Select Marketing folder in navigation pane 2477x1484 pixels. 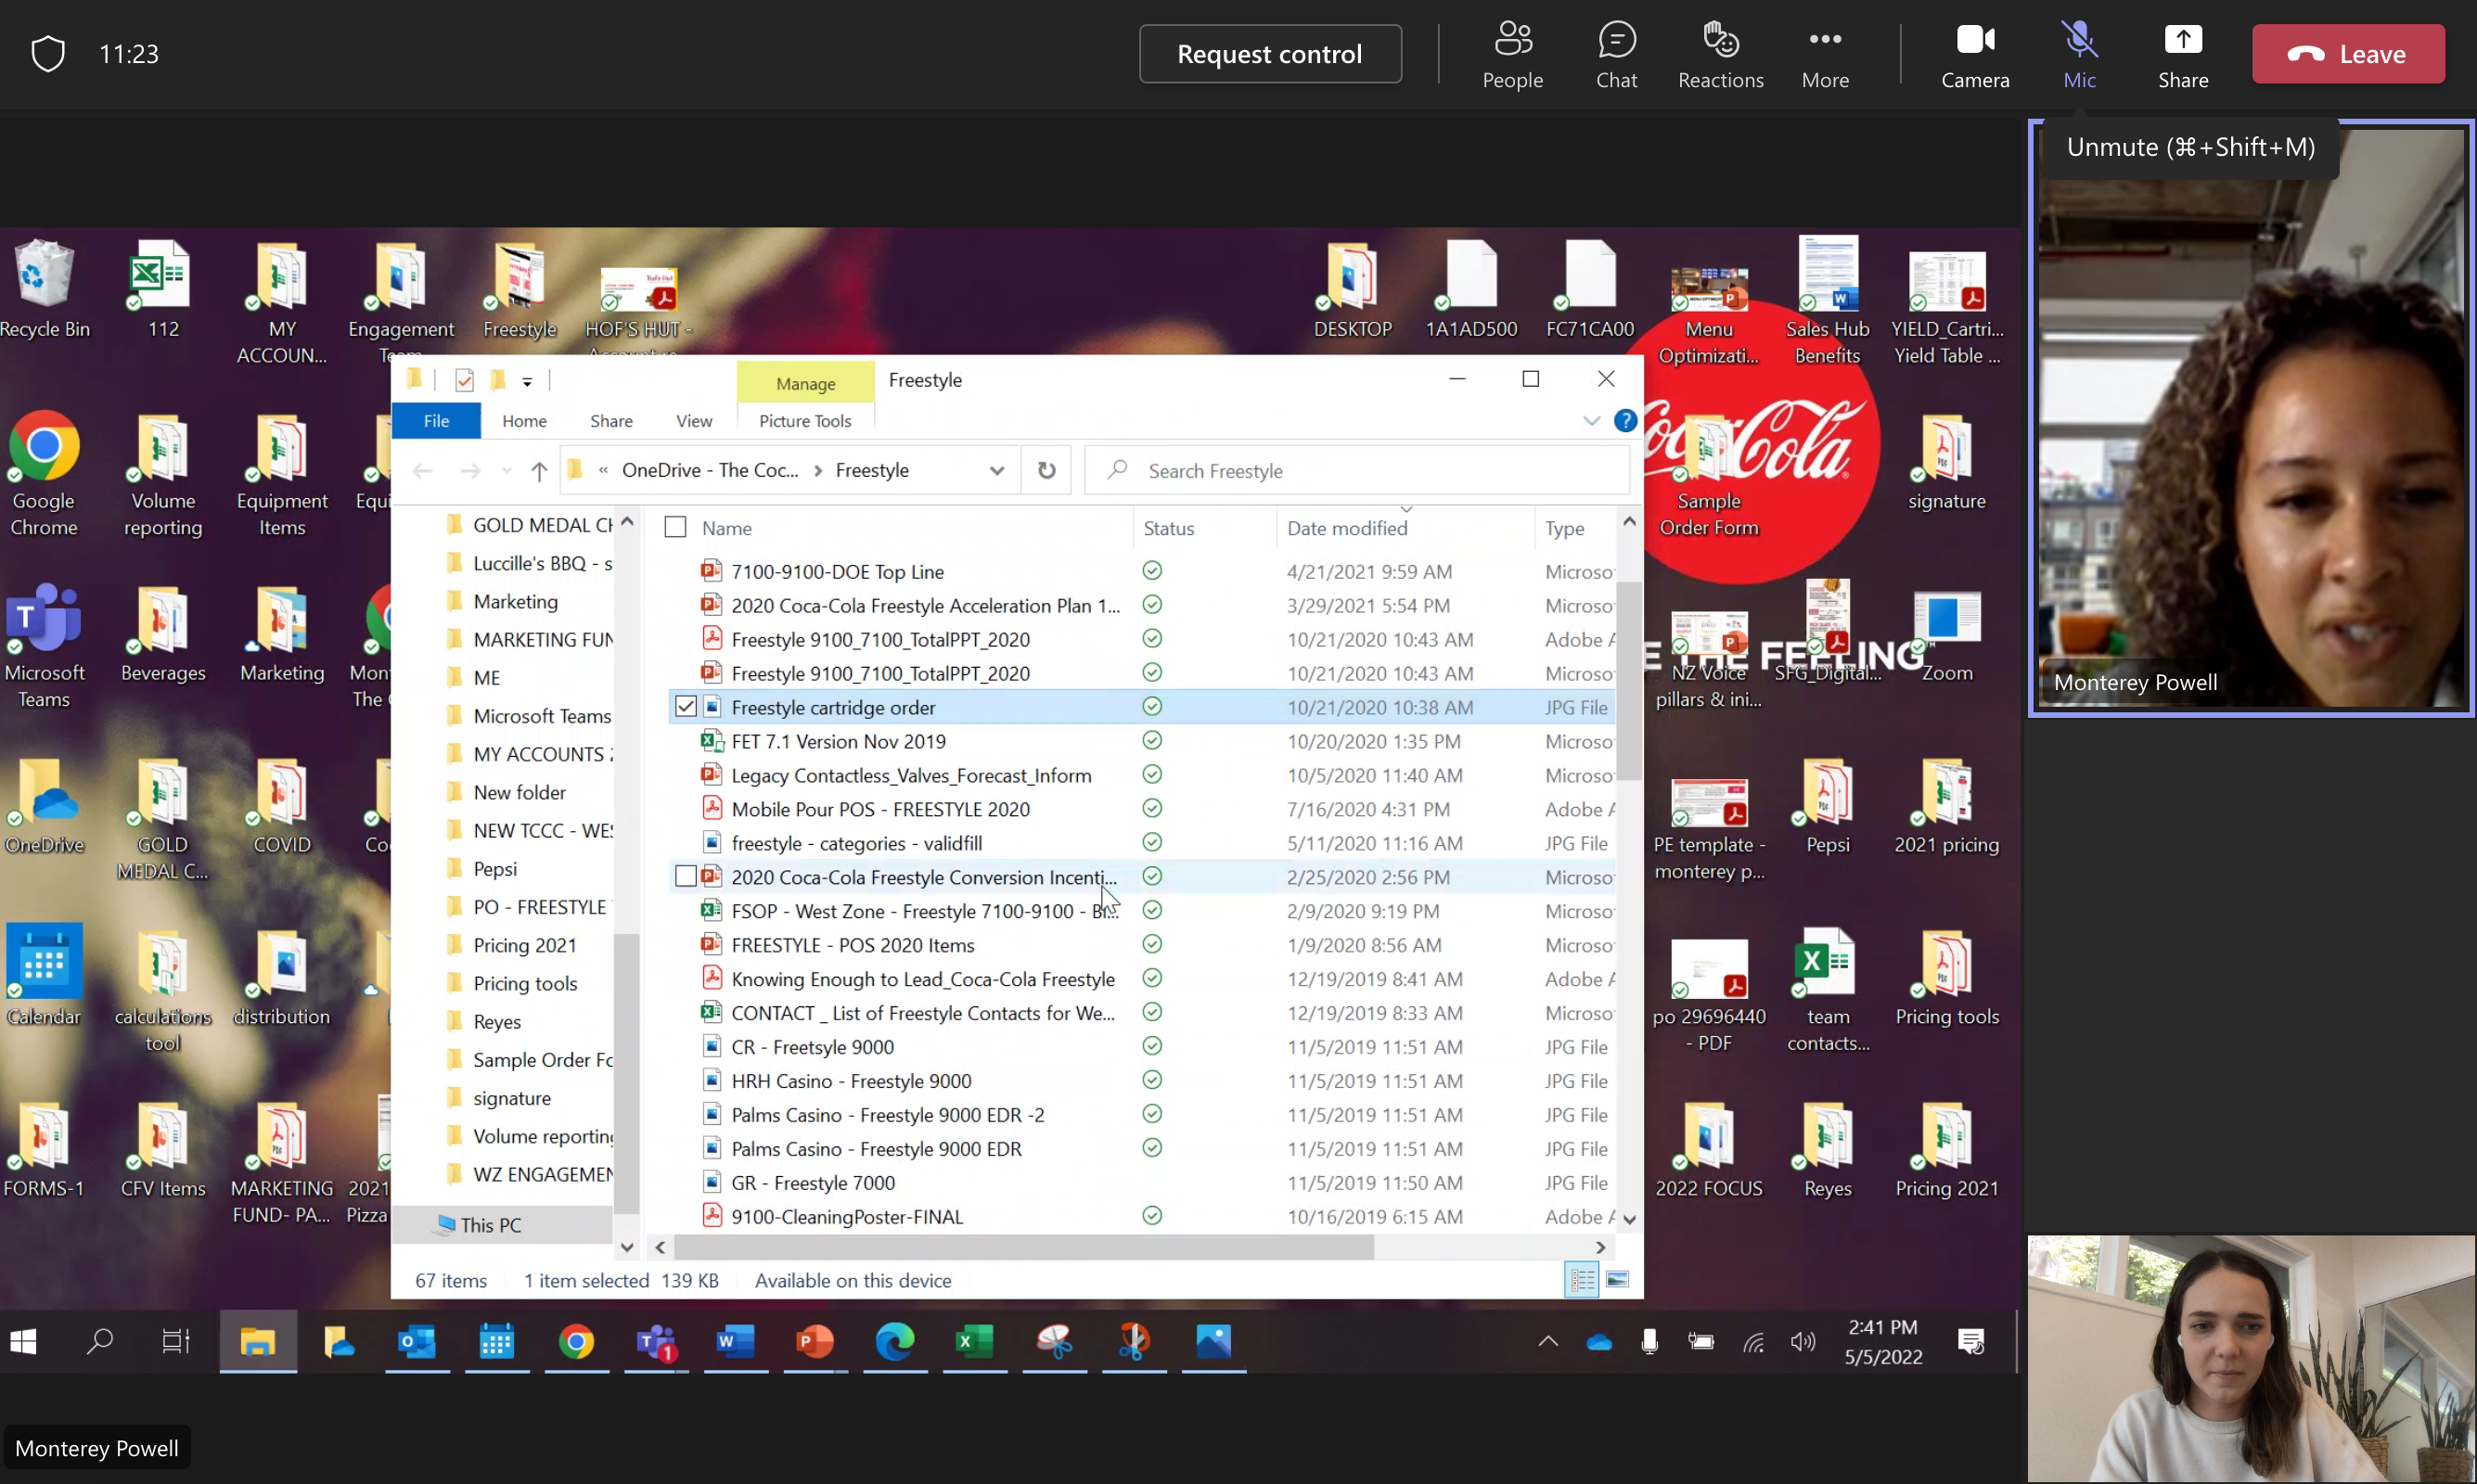tap(515, 601)
